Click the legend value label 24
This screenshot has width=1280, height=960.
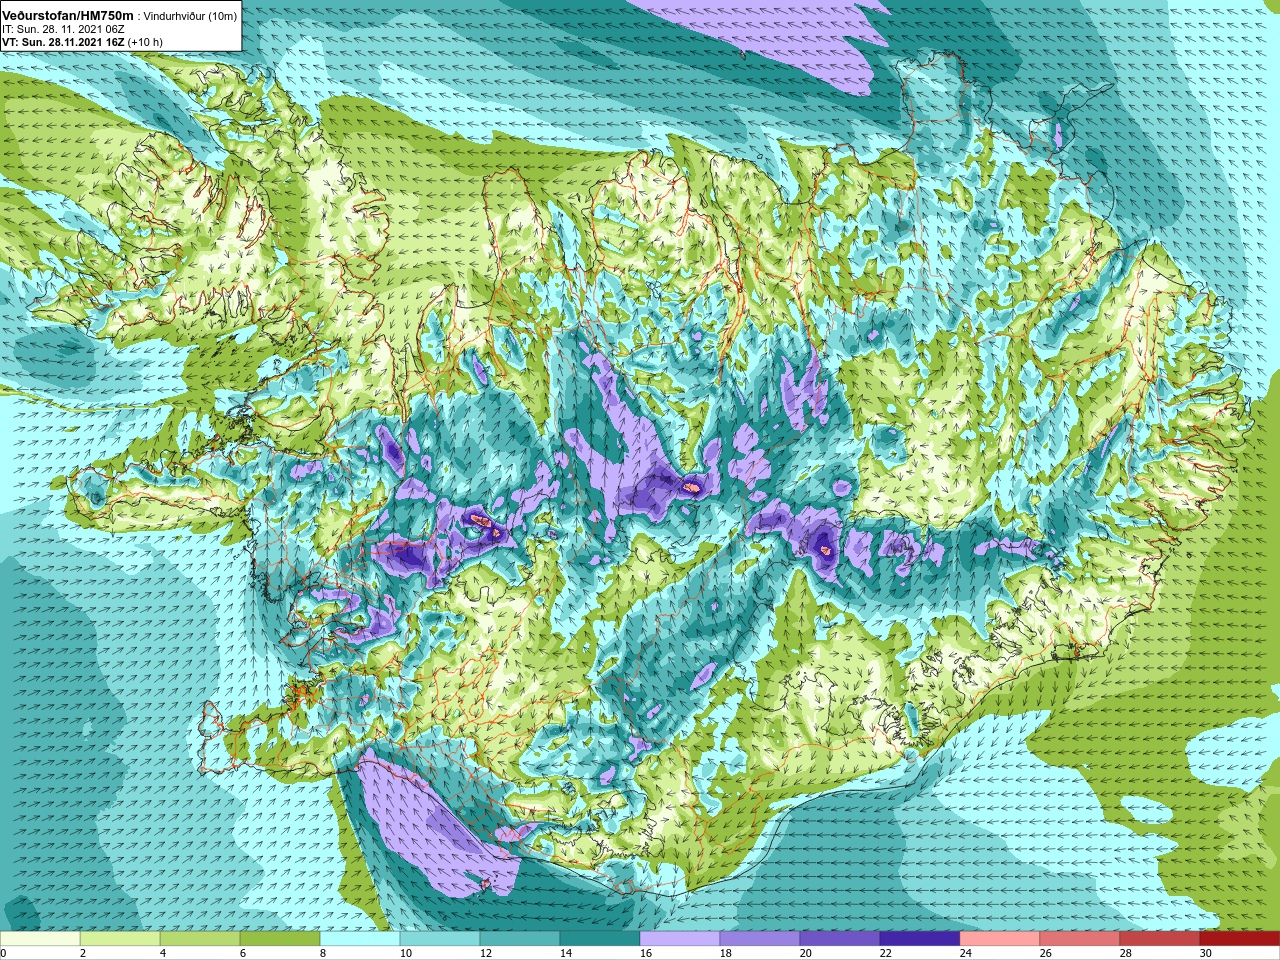966,953
